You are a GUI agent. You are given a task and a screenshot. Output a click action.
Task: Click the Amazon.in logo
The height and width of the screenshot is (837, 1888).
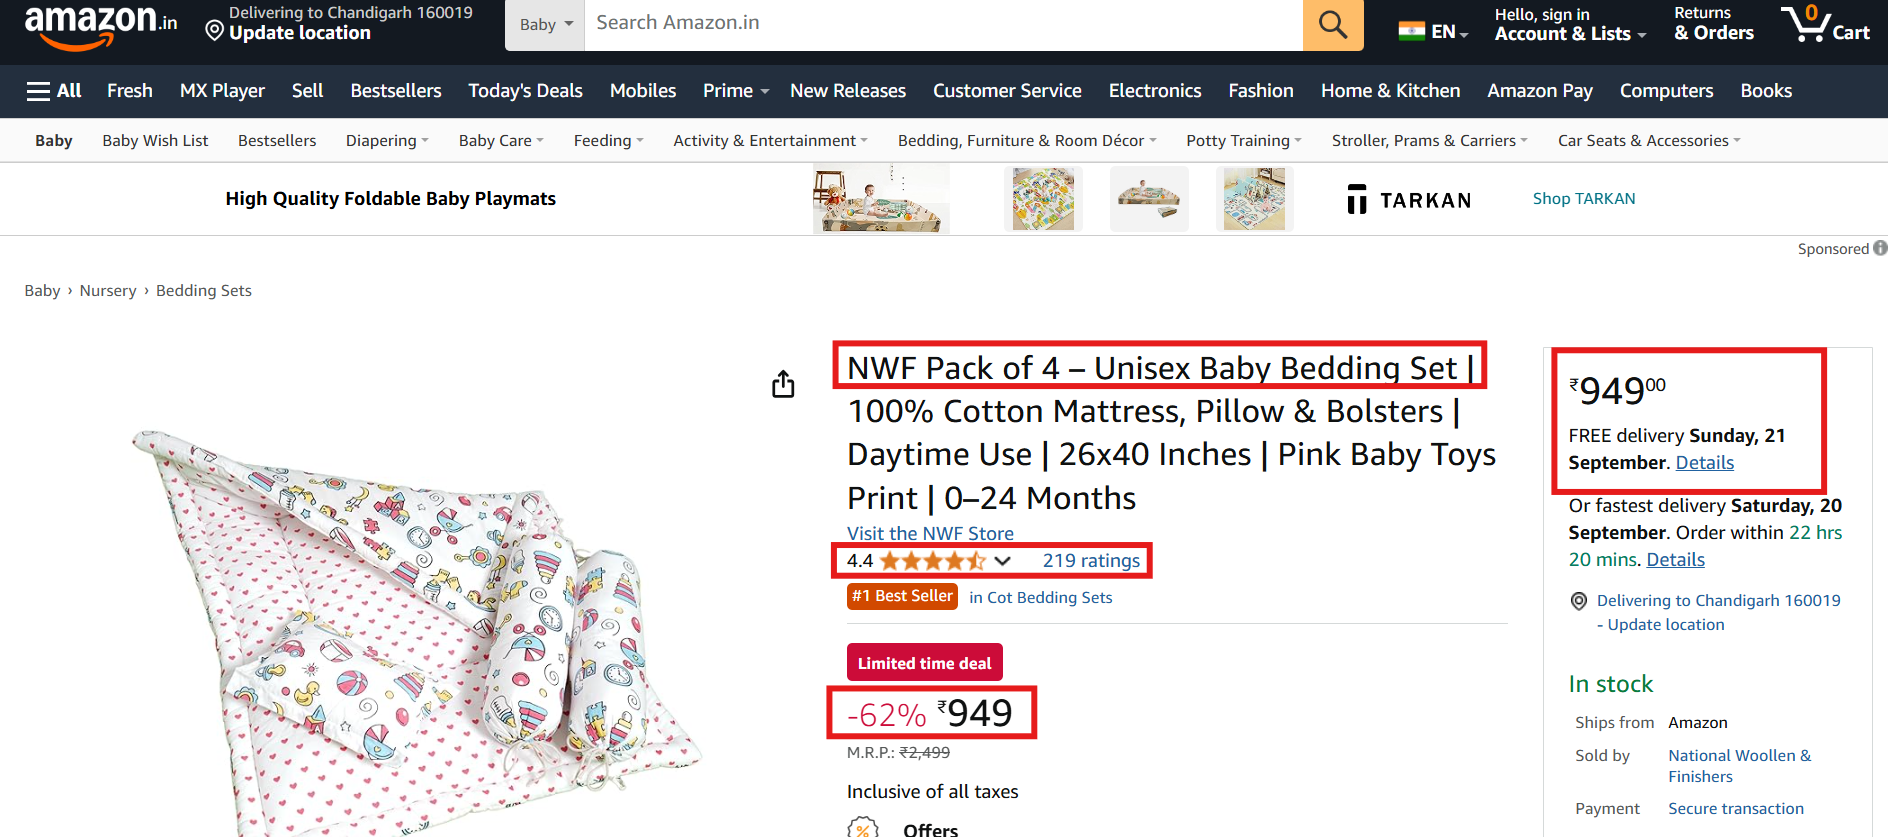pyautogui.click(x=100, y=26)
